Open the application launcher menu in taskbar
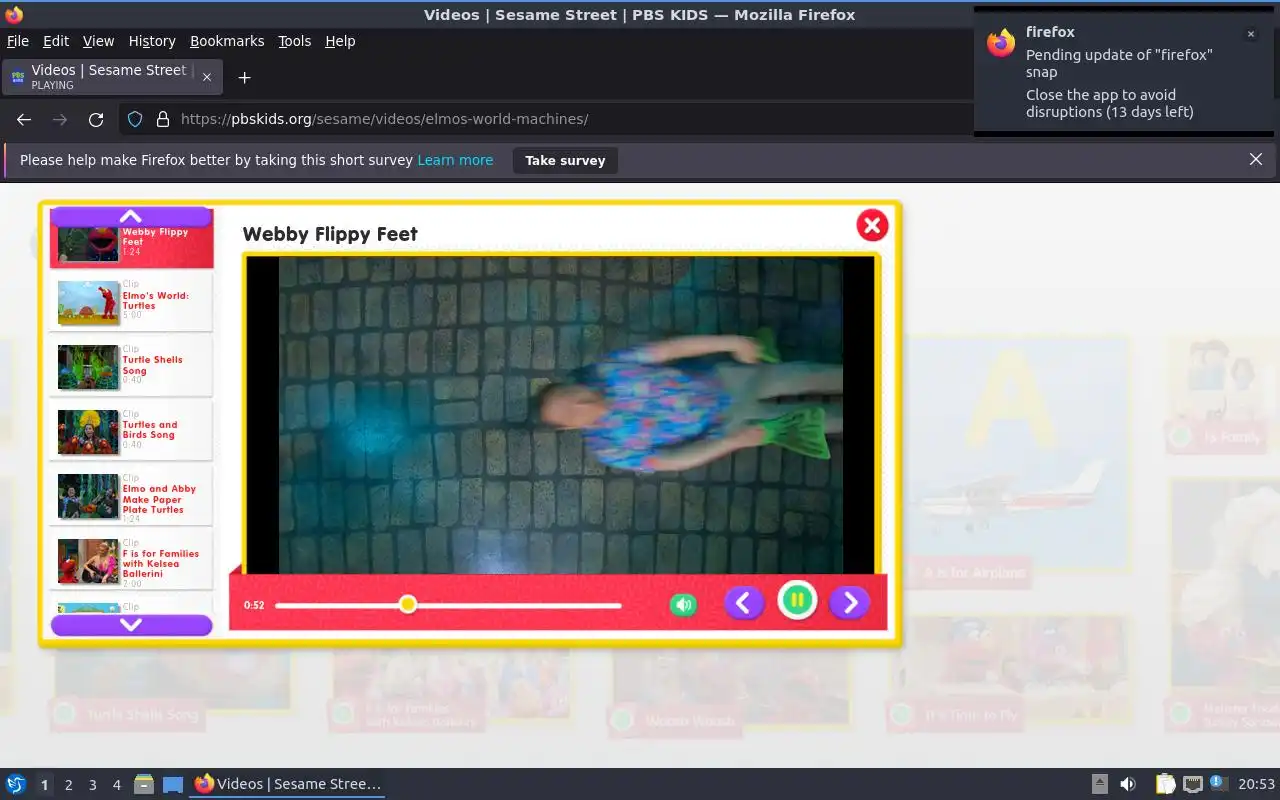Viewport: 1280px width, 800px height. tap(16, 784)
